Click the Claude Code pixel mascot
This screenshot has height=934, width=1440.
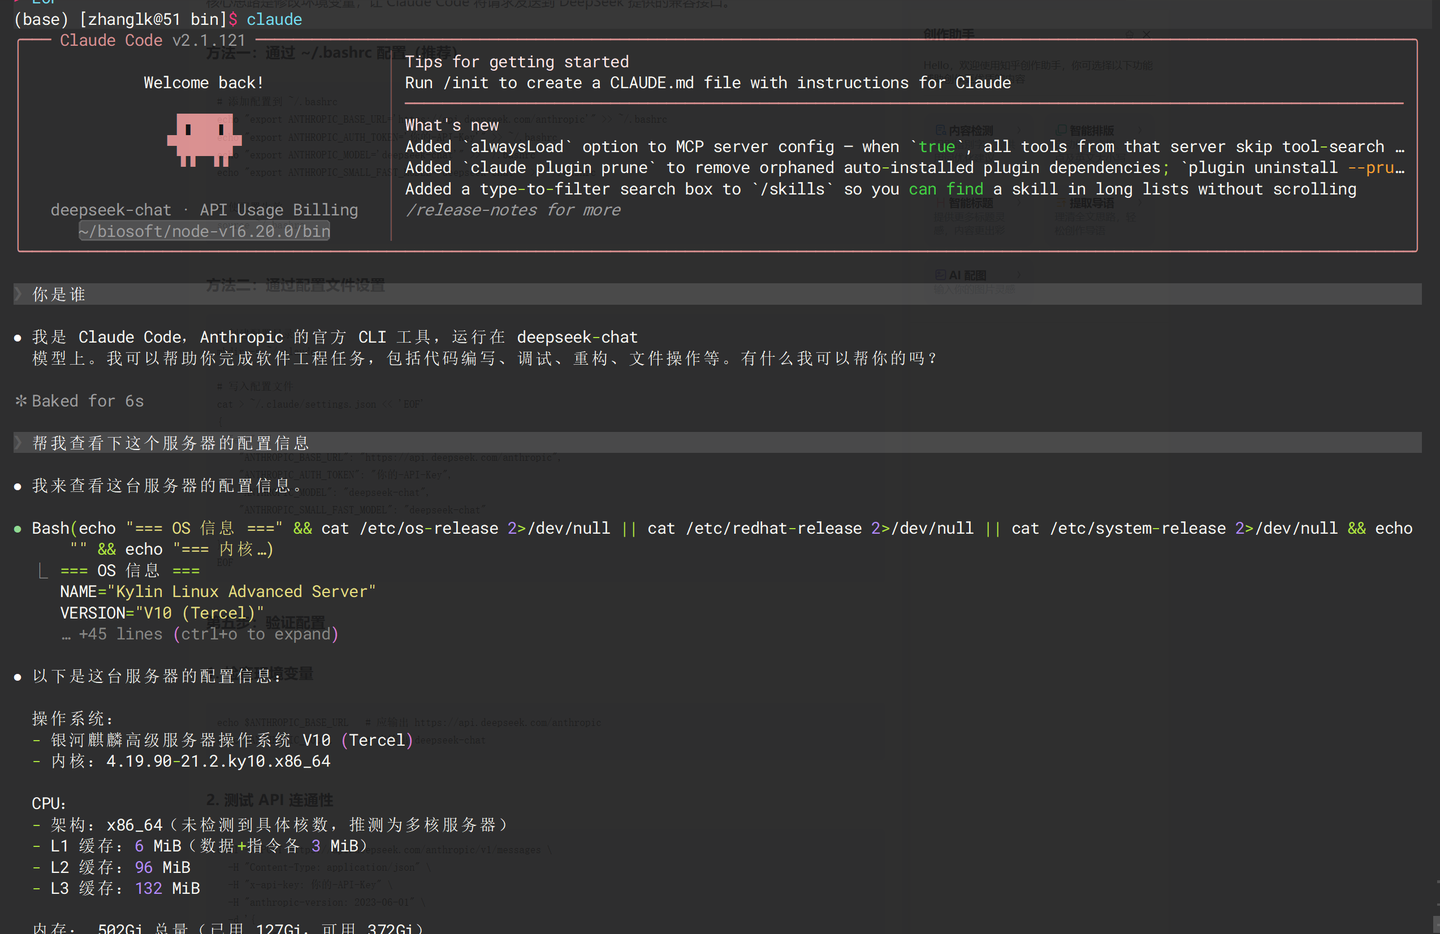click(204, 139)
